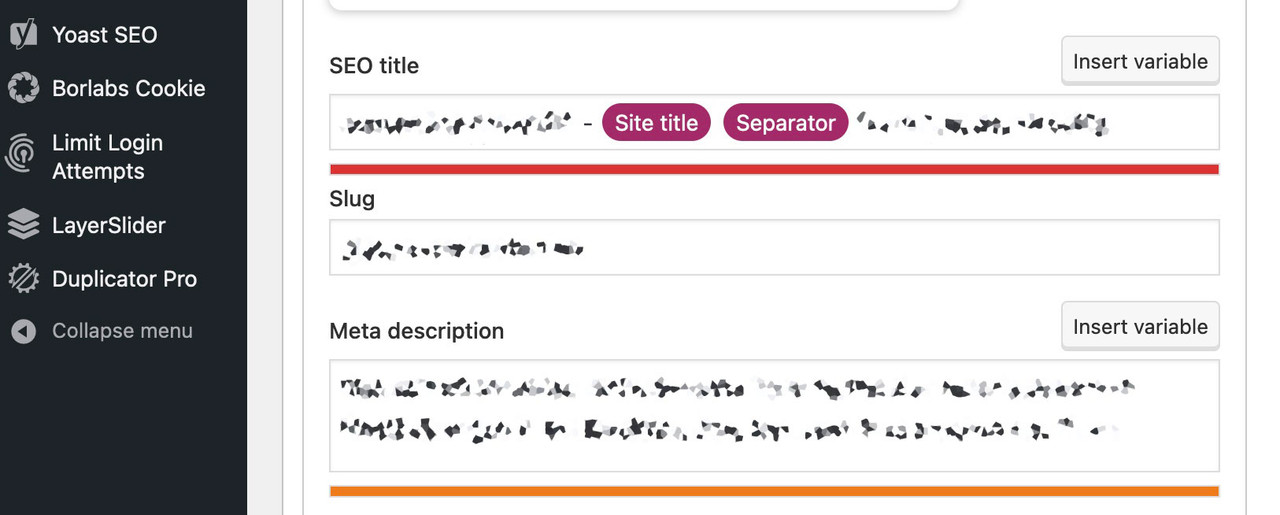Click the red SEO title length bar
Screen dimensions: 1280x515
(774, 169)
